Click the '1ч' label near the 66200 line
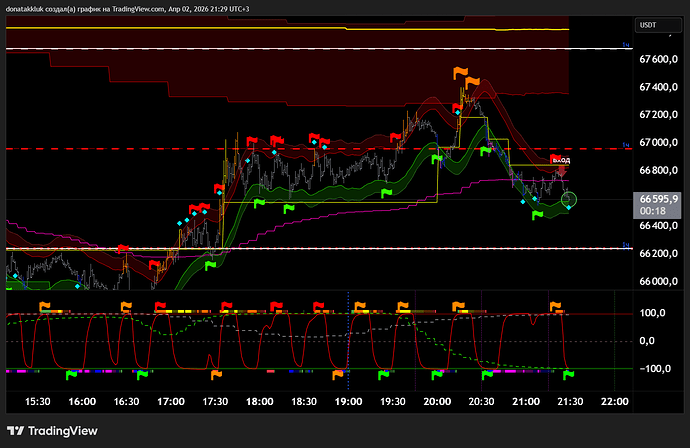Screen dimensions: 690x448 [x=626, y=245]
